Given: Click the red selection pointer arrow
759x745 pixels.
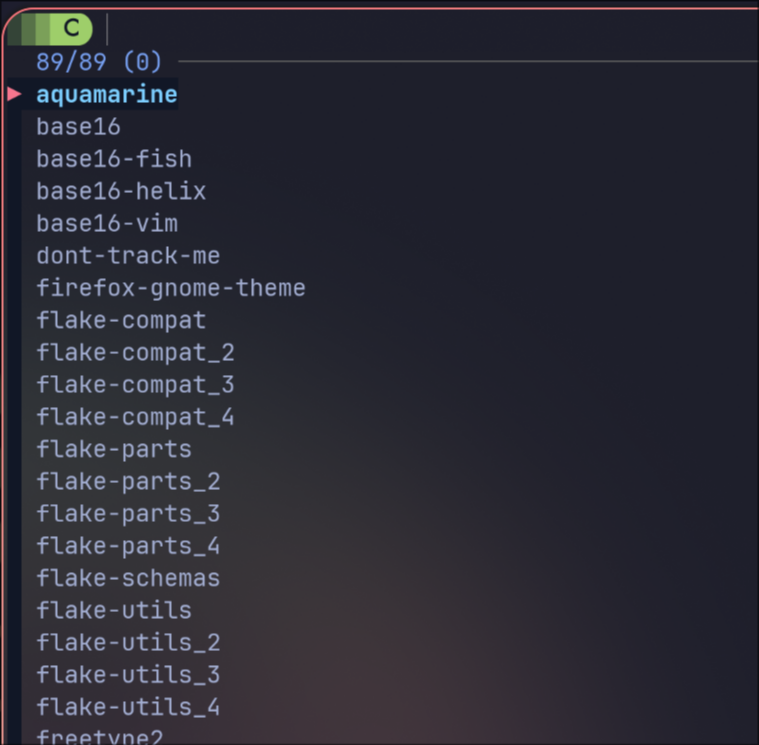Looking at the screenshot, I should pyautogui.click(x=15, y=94).
